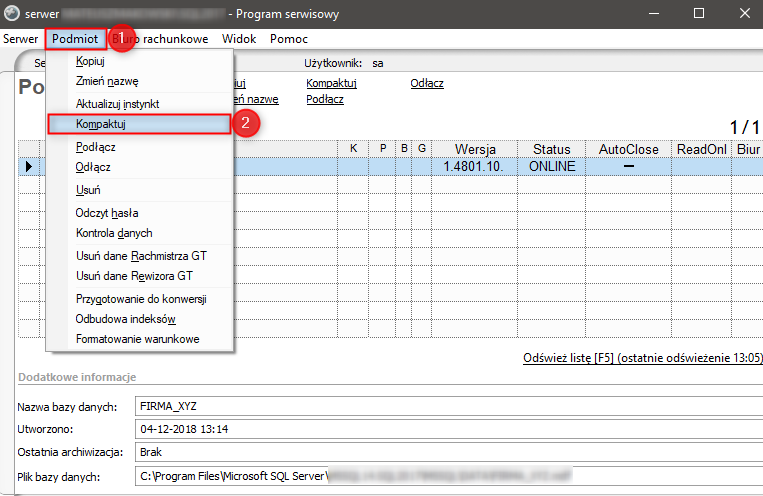
Task: Select Aktualizuj instynkt menu entry
Action: (x=140, y=104)
